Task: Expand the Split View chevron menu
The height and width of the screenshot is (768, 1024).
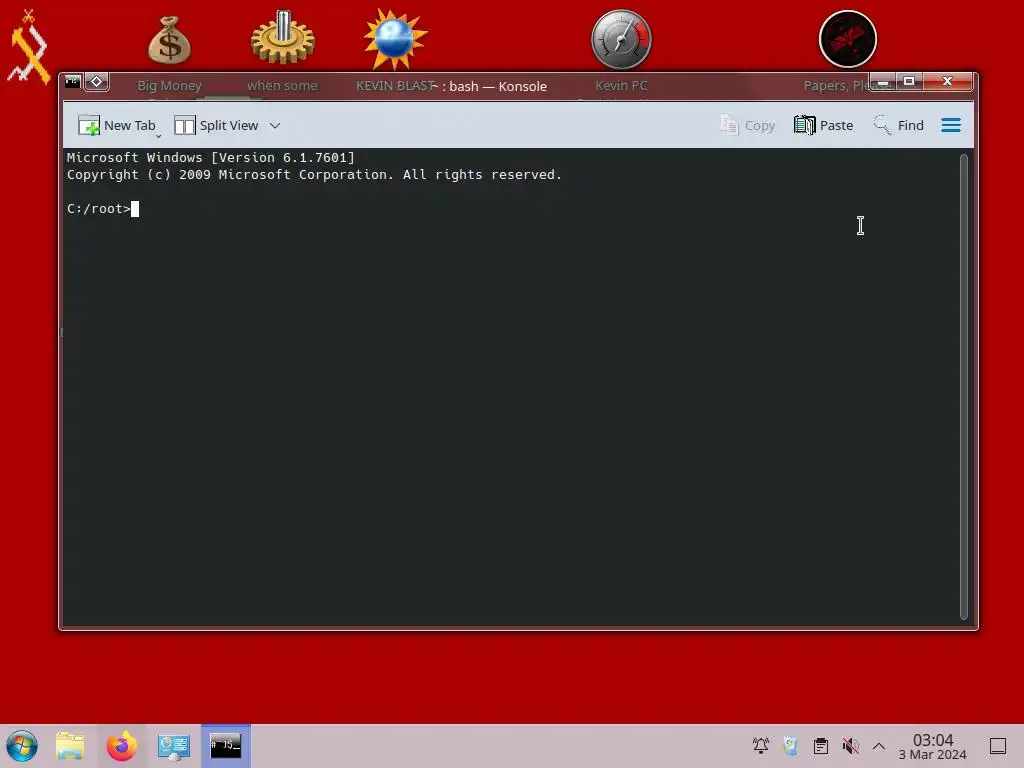Action: point(275,125)
